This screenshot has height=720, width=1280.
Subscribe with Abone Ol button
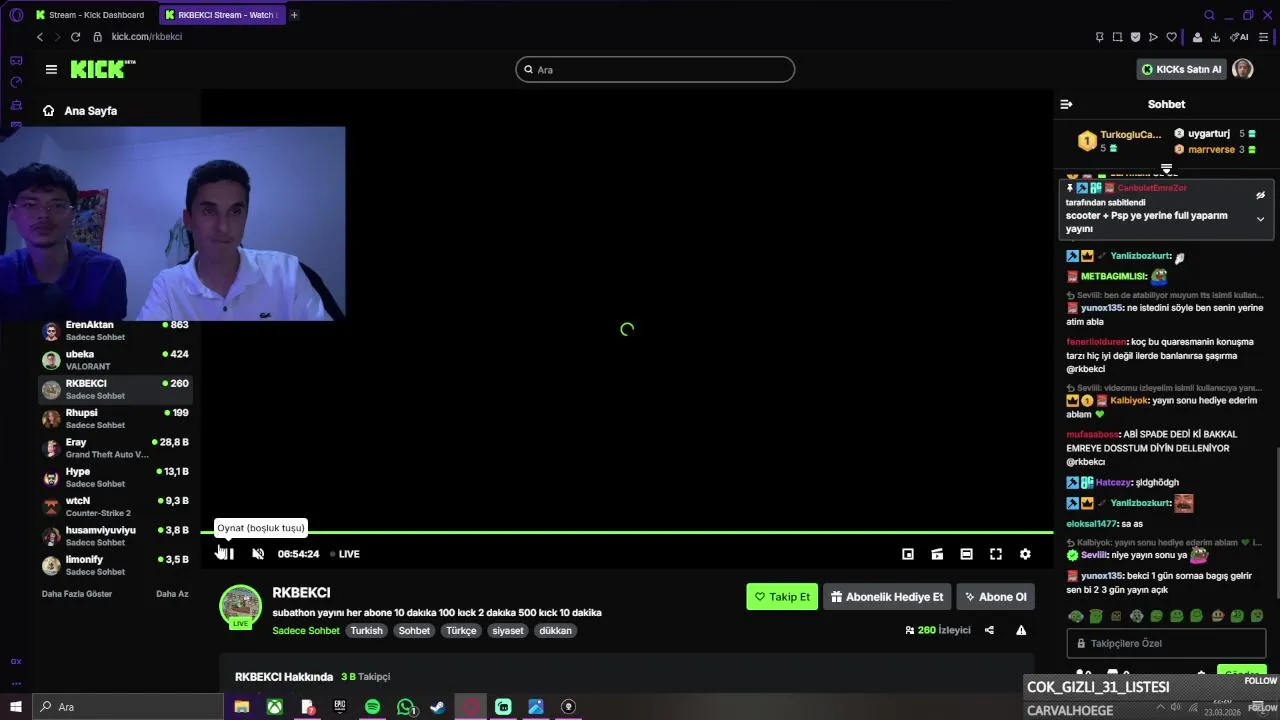pyautogui.click(x=995, y=597)
